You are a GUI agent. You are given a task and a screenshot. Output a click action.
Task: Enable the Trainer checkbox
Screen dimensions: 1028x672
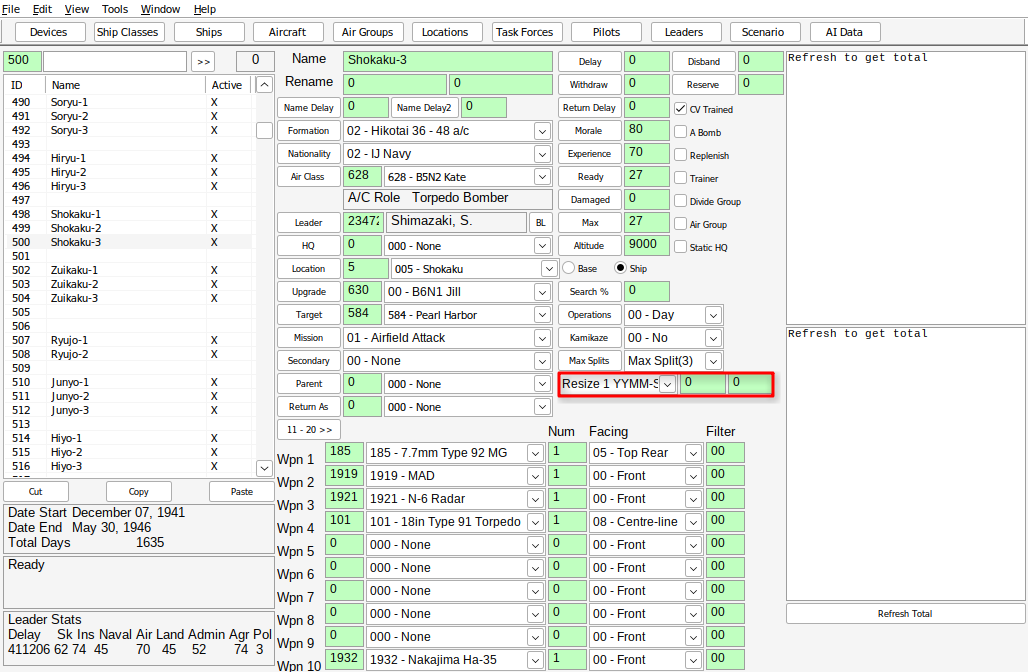[681, 178]
